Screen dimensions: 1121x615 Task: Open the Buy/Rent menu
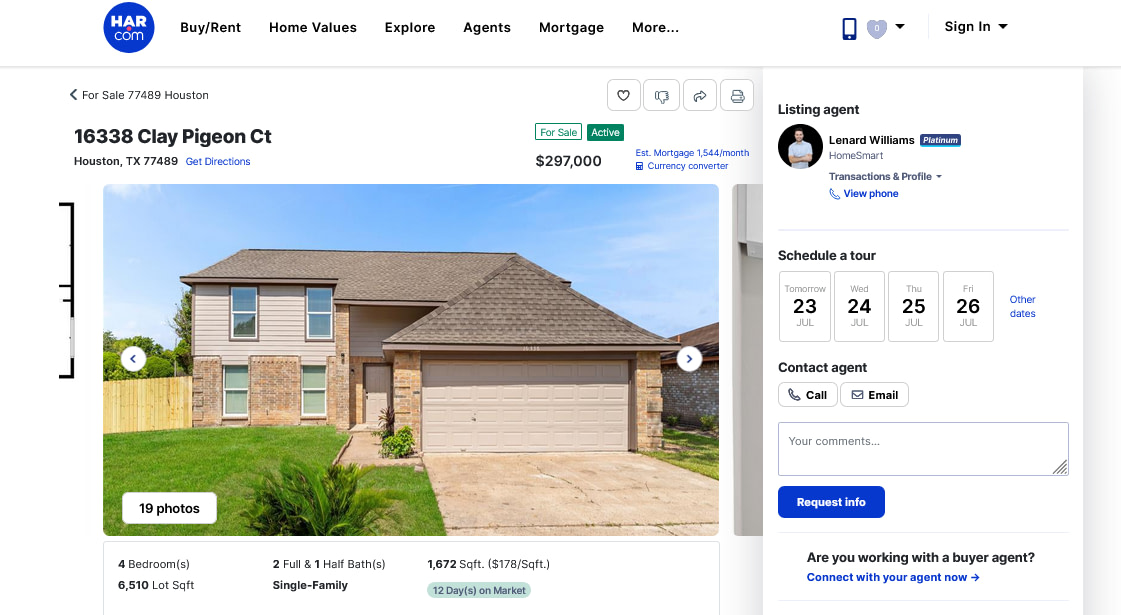click(x=210, y=27)
